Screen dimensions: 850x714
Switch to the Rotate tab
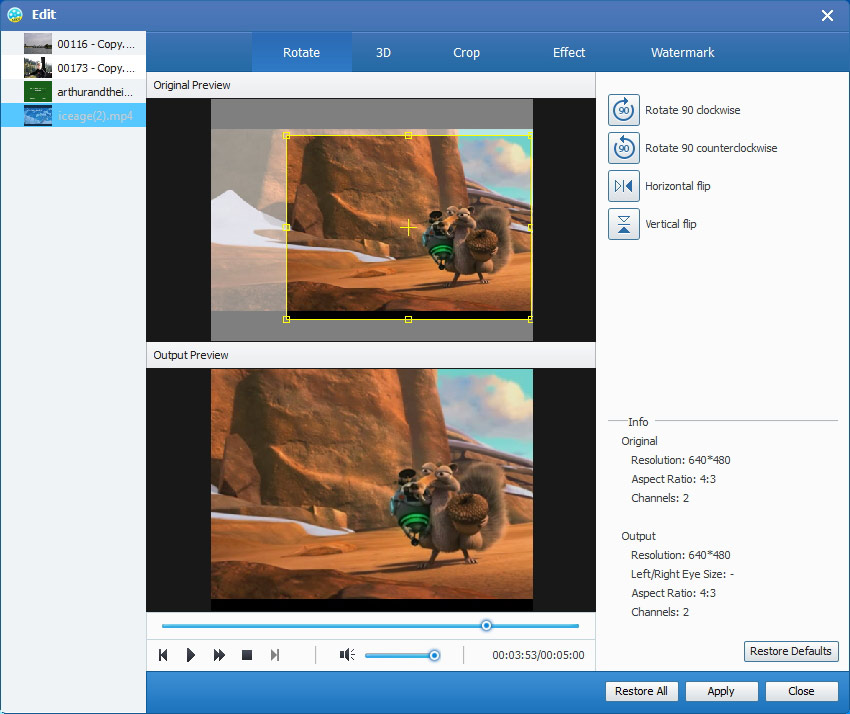(x=301, y=53)
